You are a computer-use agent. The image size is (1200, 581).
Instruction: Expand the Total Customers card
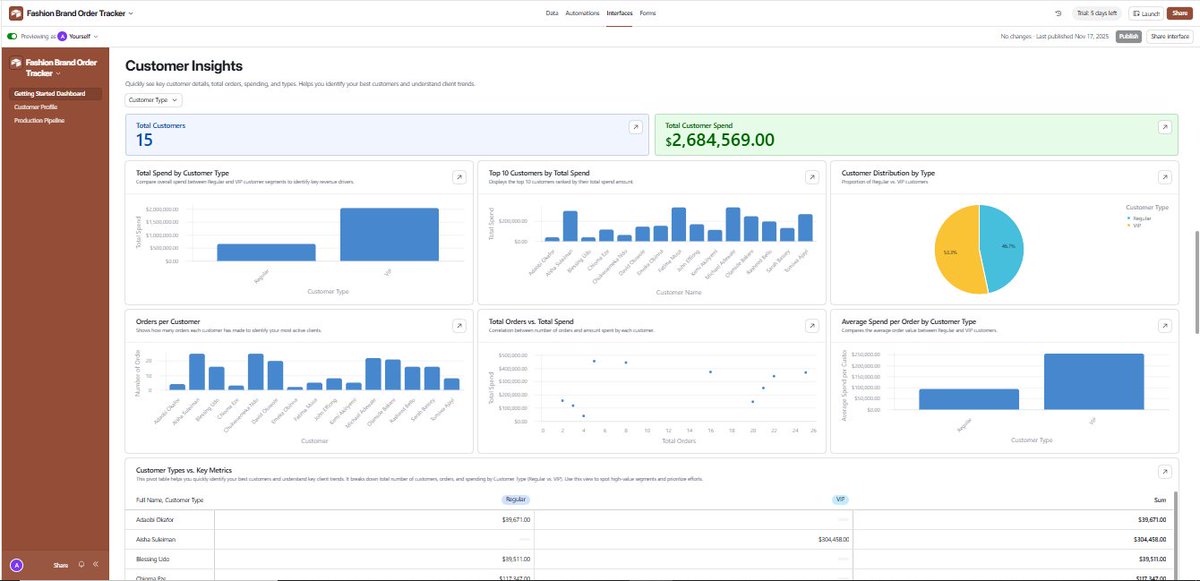tap(634, 127)
